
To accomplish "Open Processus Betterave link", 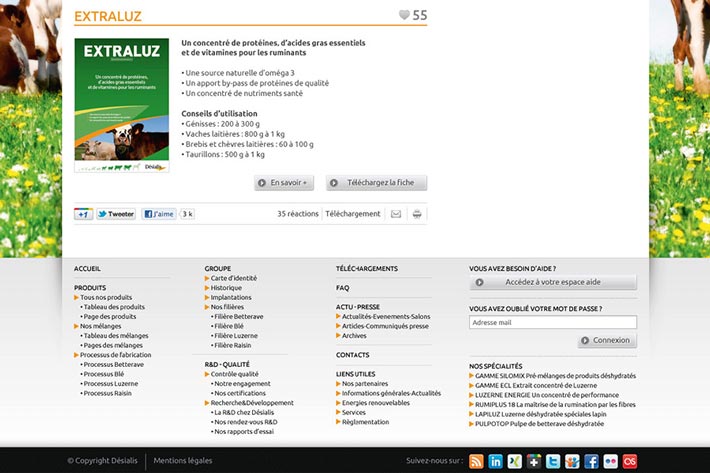I will coord(114,364).
